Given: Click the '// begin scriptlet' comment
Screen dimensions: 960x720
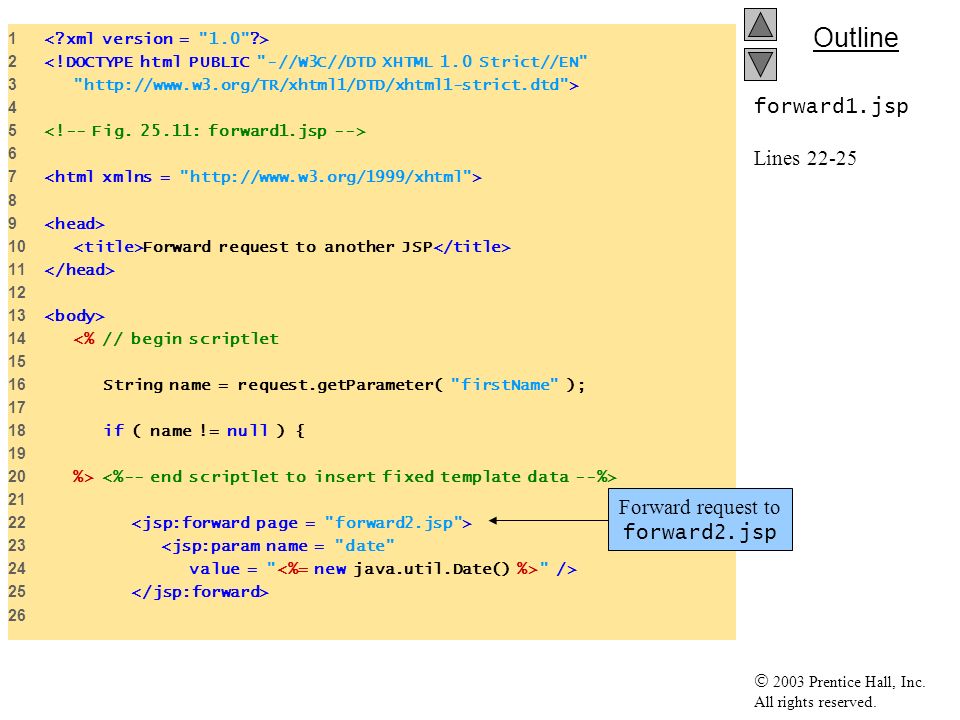Looking at the screenshot, I should pos(190,339).
